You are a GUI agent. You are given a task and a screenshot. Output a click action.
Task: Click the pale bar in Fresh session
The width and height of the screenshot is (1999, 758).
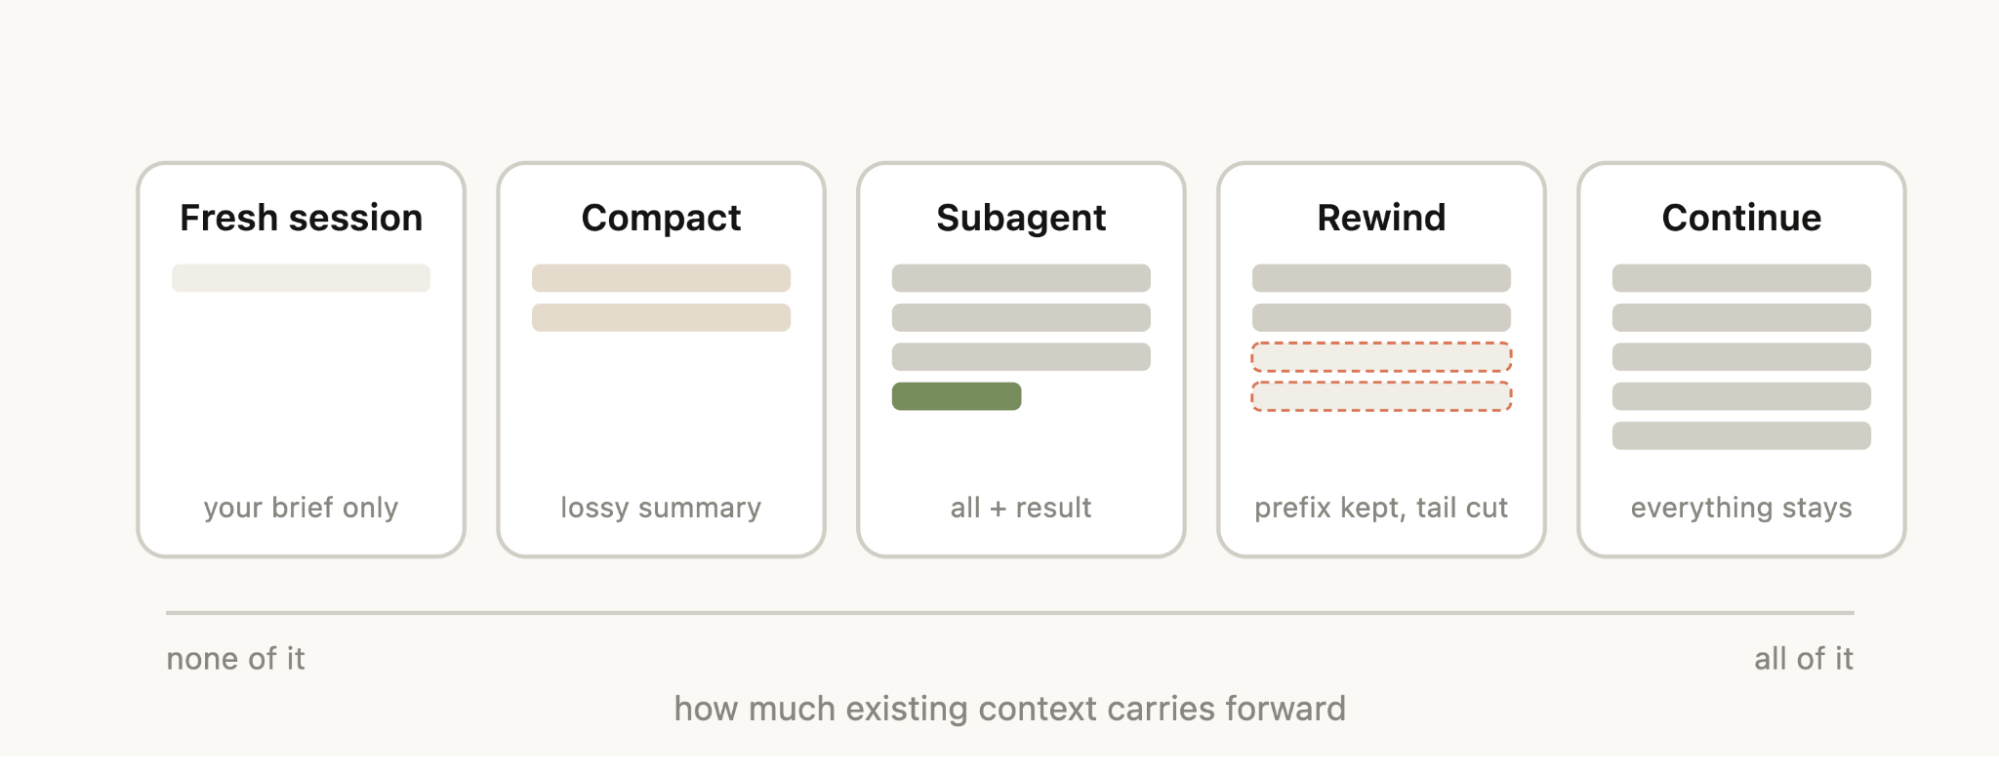point(301,278)
